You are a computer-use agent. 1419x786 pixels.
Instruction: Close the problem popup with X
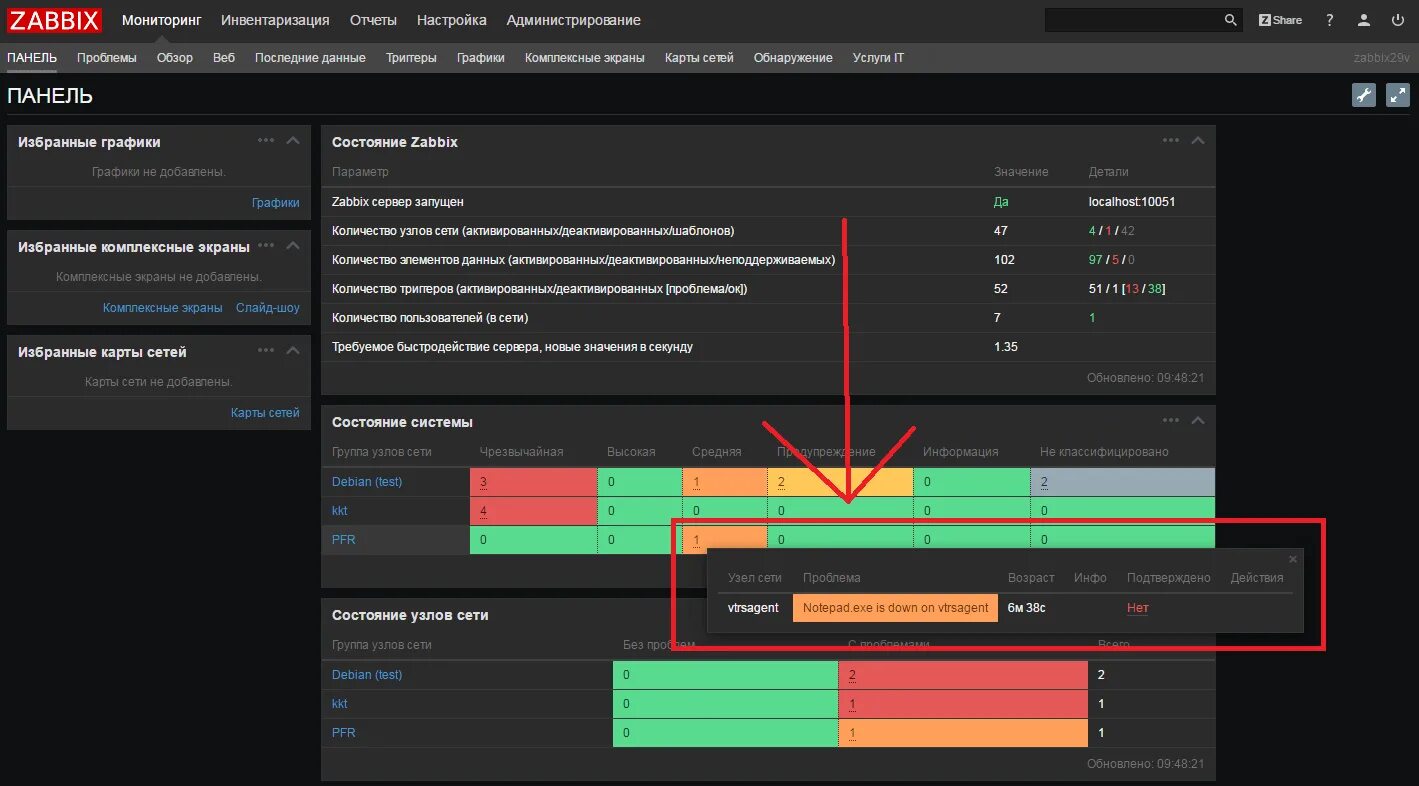click(1293, 560)
